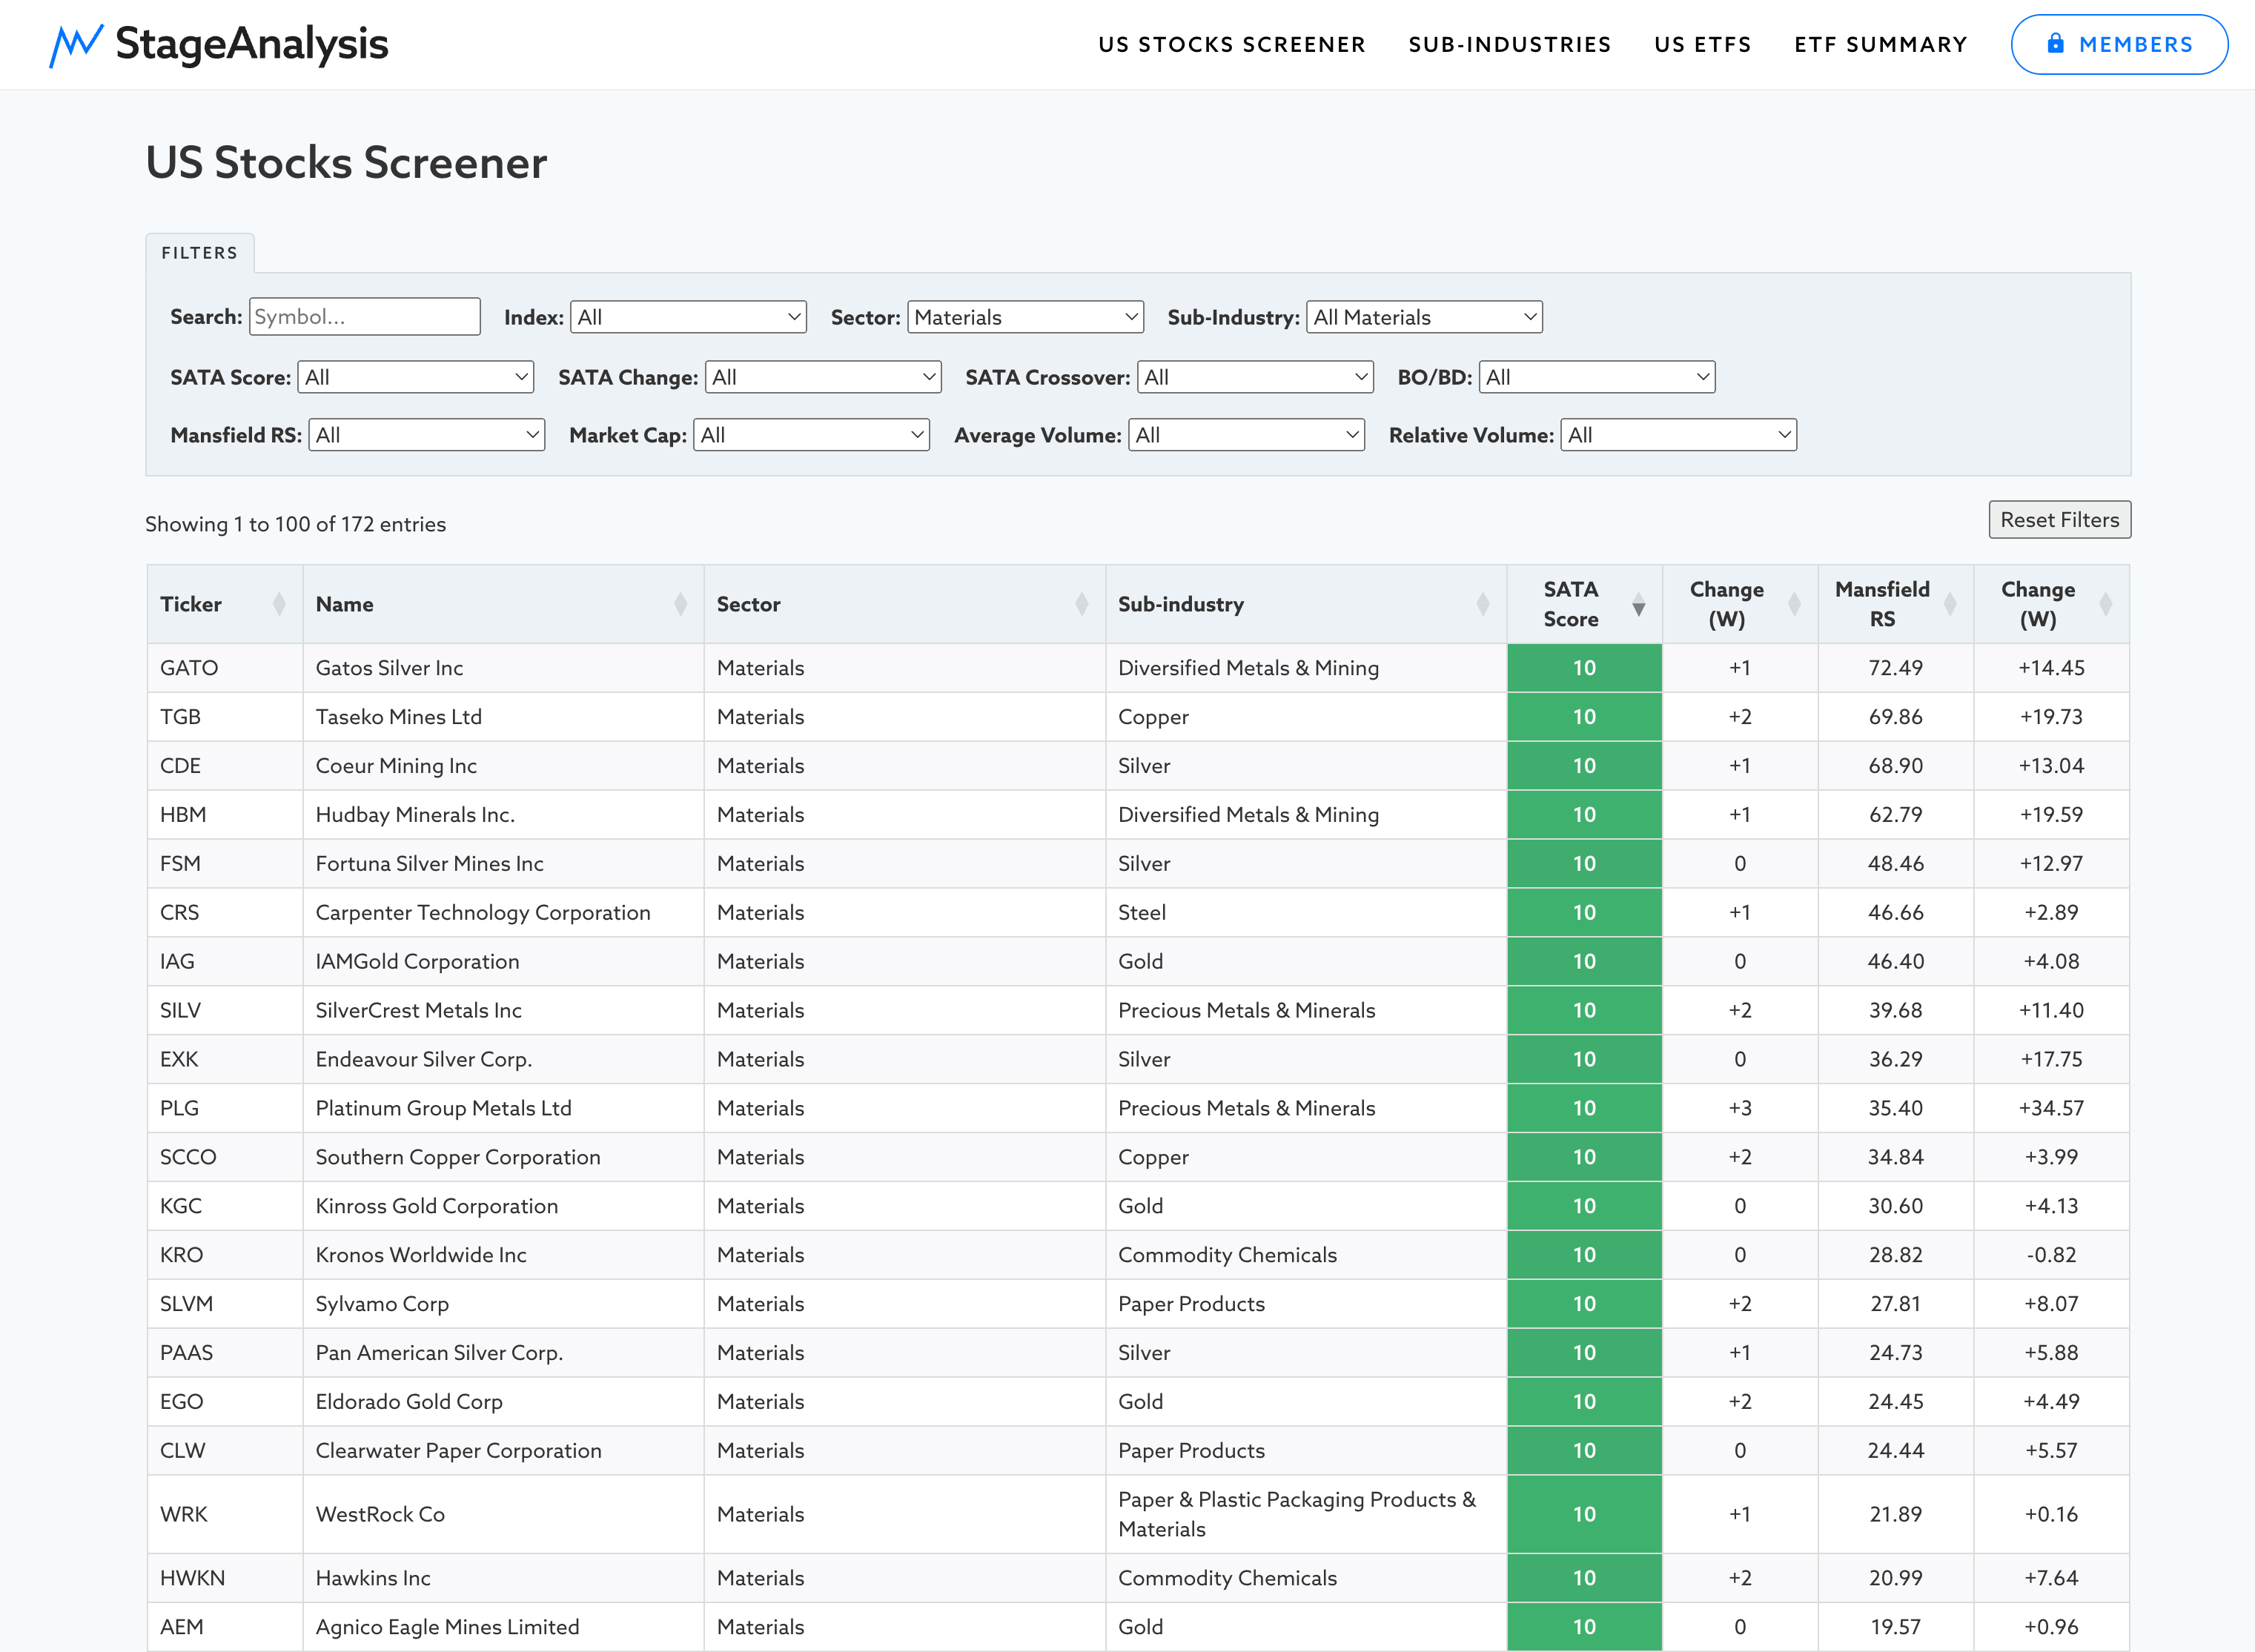Sort by Ticker column arrows
Screen dimensions: 2255x1652
279,604
